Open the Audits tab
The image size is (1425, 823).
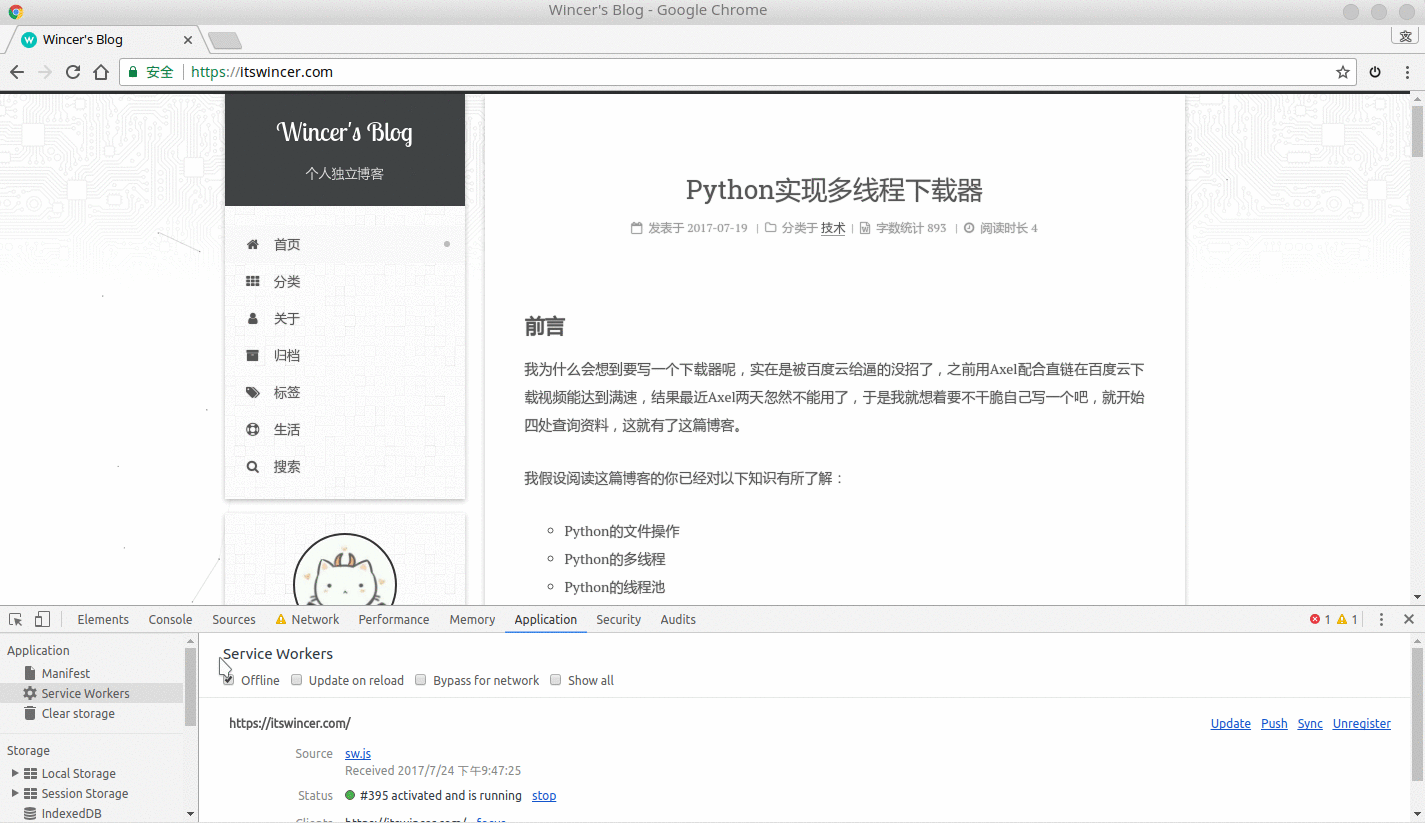coord(678,619)
